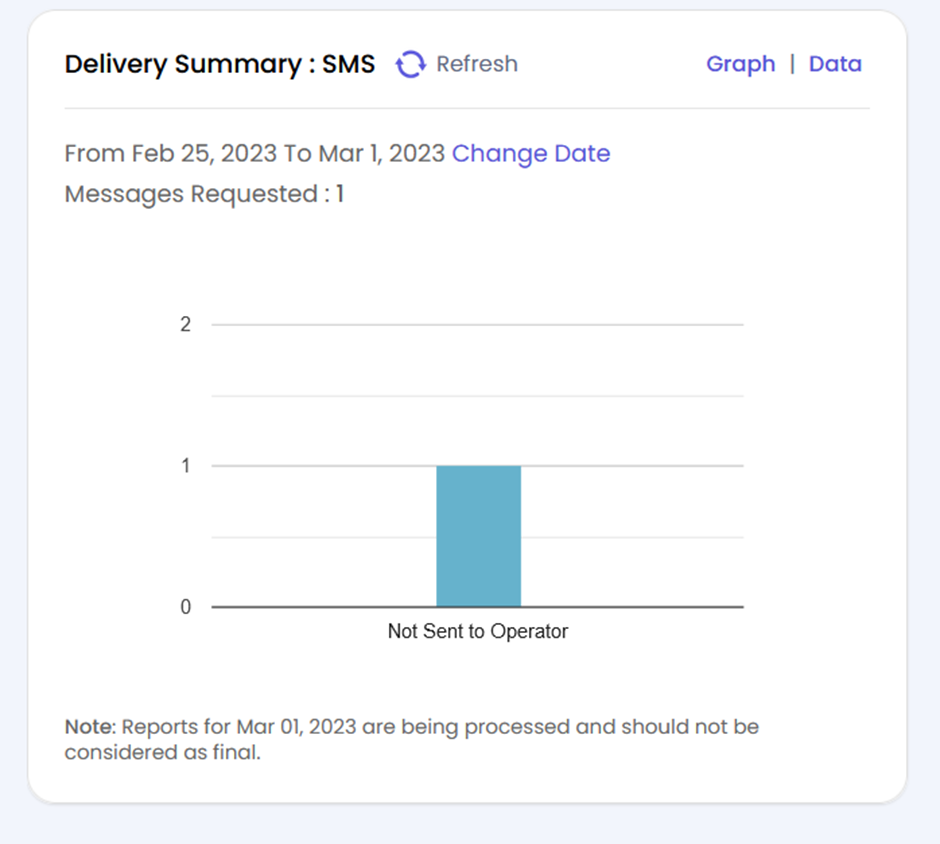Click the y-axis label 2

click(185, 325)
